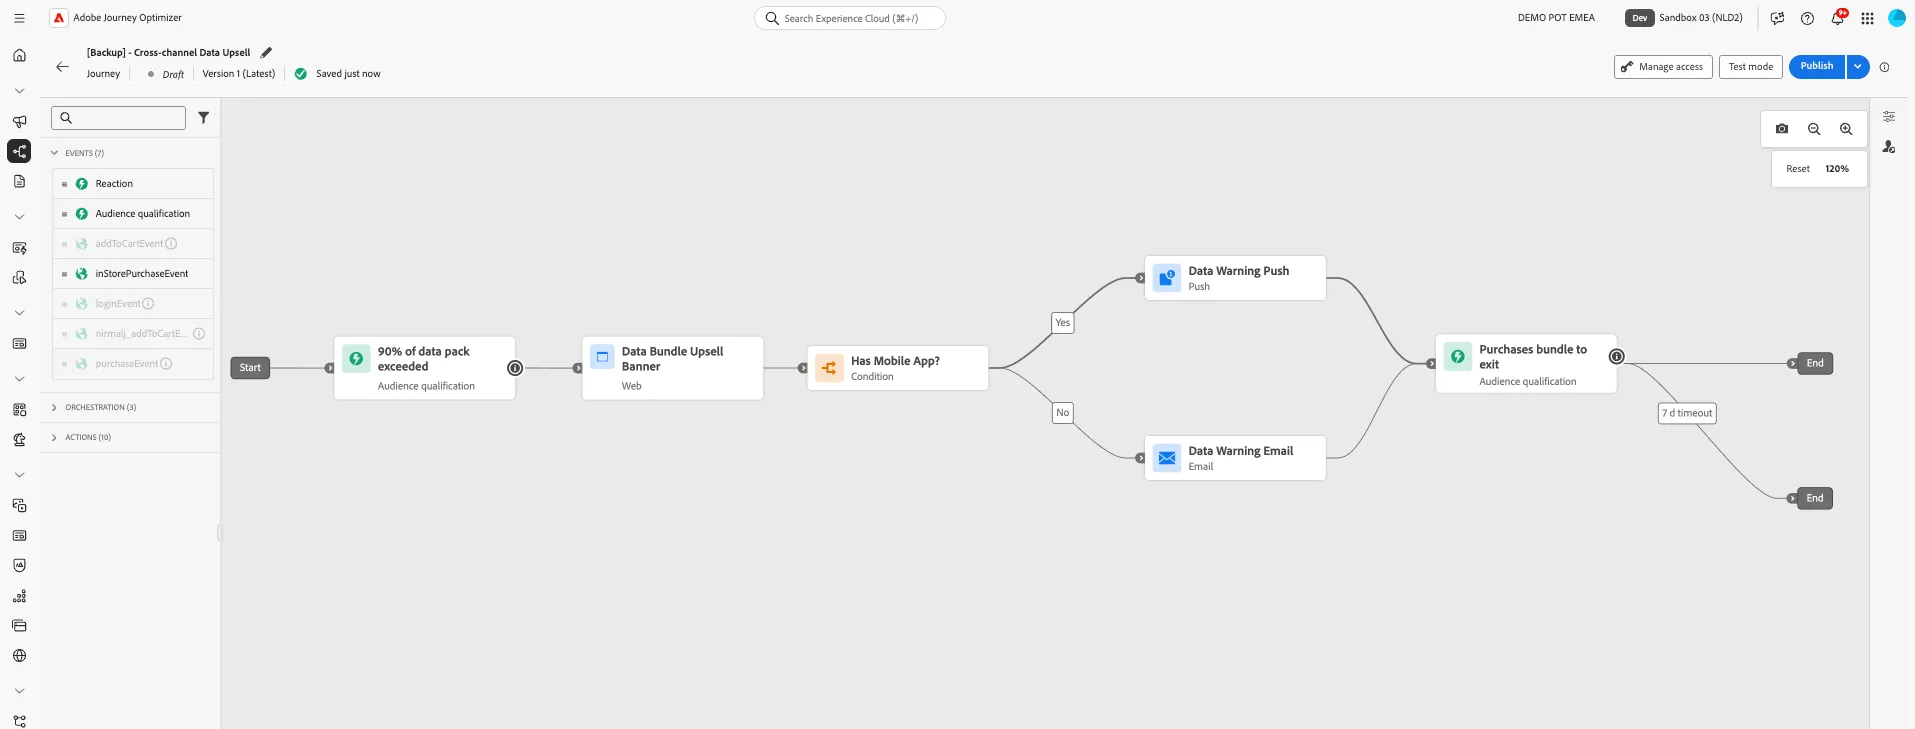The height and width of the screenshot is (729, 1915).
Task: Reset the canvas zoom
Action: (x=1798, y=169)
